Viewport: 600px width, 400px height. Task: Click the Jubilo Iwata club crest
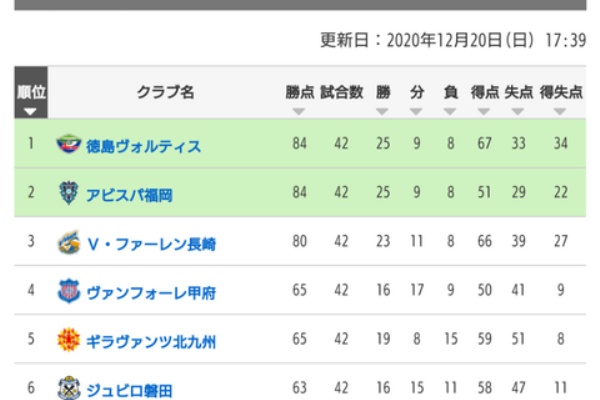coord(69,388)
